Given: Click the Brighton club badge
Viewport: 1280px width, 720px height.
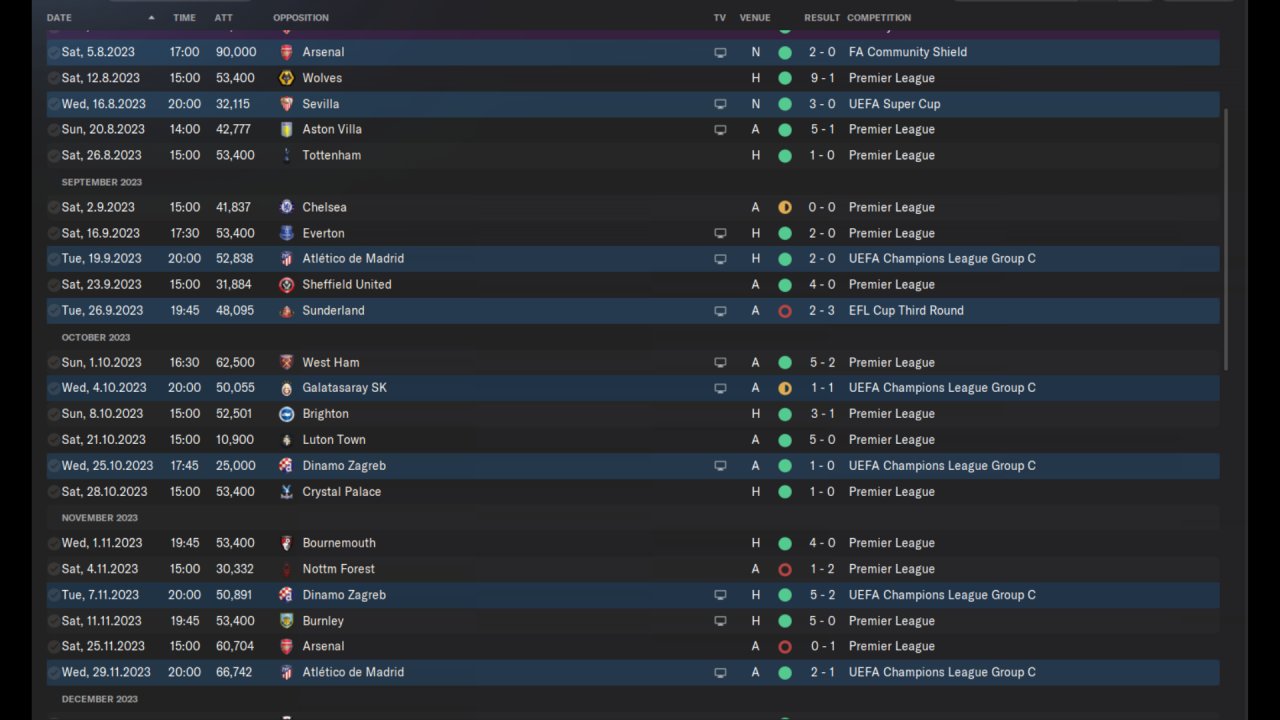Looking at the screenshot, I should [x=287, y=414].
